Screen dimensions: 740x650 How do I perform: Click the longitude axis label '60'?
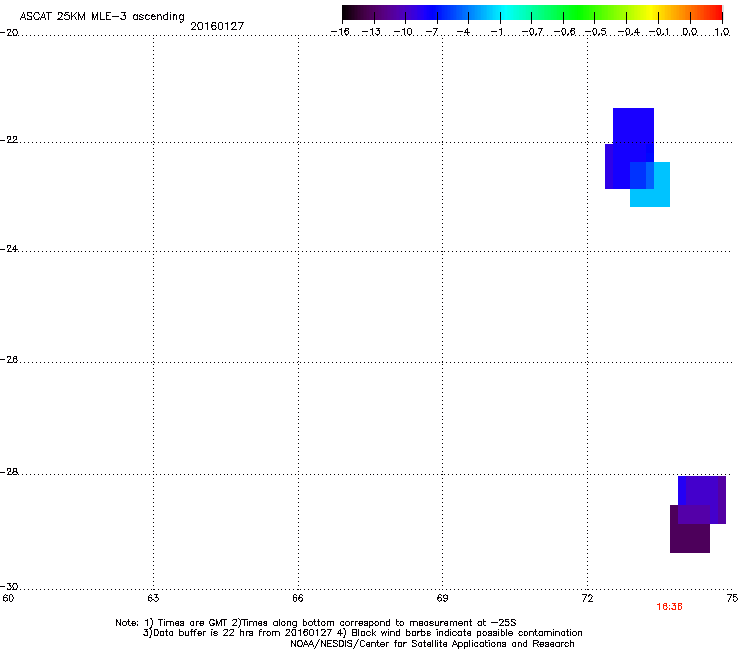[8, 598]
